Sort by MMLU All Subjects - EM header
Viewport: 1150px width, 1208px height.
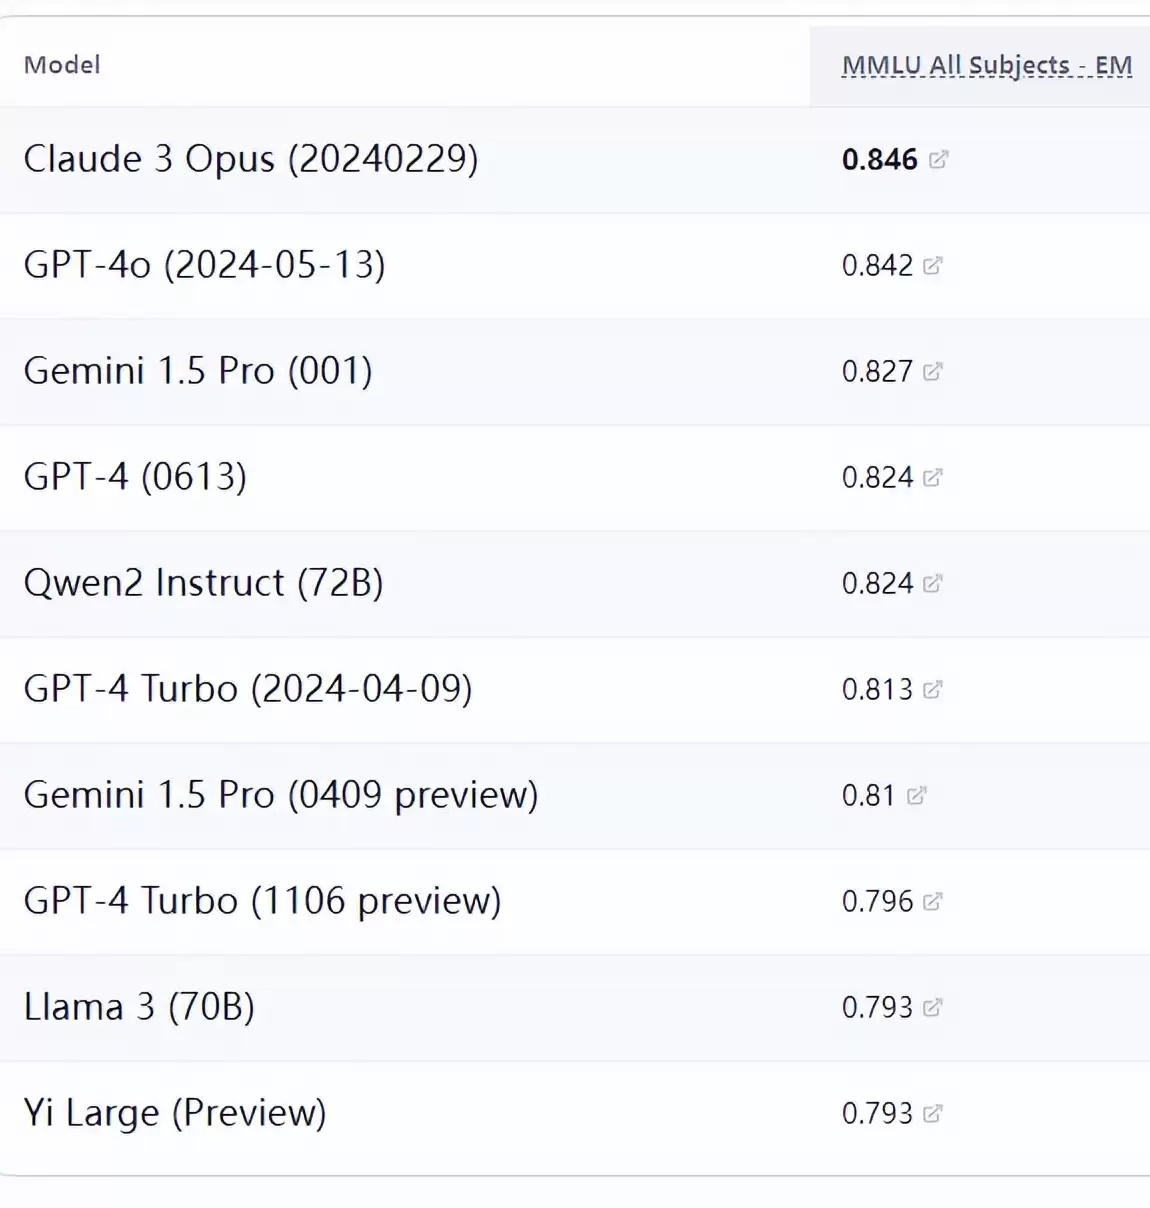click(x=987, y=65)
